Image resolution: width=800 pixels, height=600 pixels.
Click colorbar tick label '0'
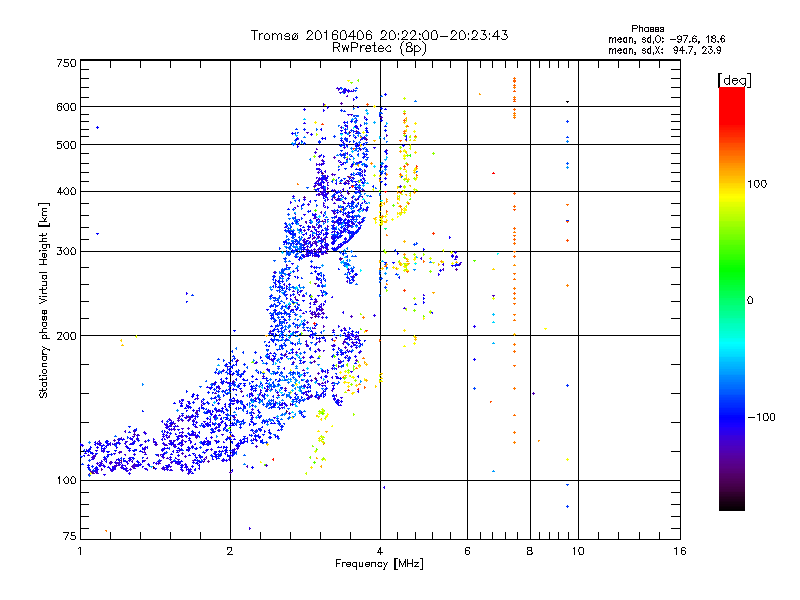coord(749,301)
